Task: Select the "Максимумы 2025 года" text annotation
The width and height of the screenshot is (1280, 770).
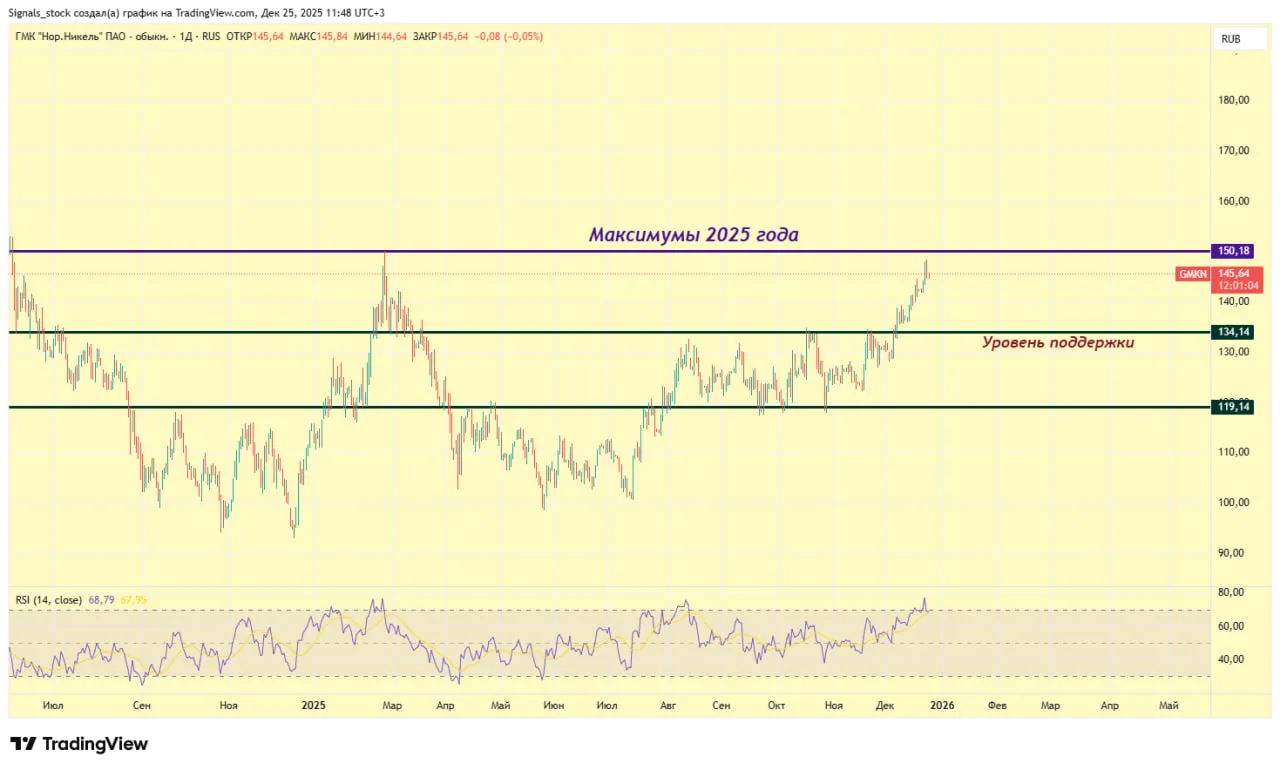Action: click(693, 235)
